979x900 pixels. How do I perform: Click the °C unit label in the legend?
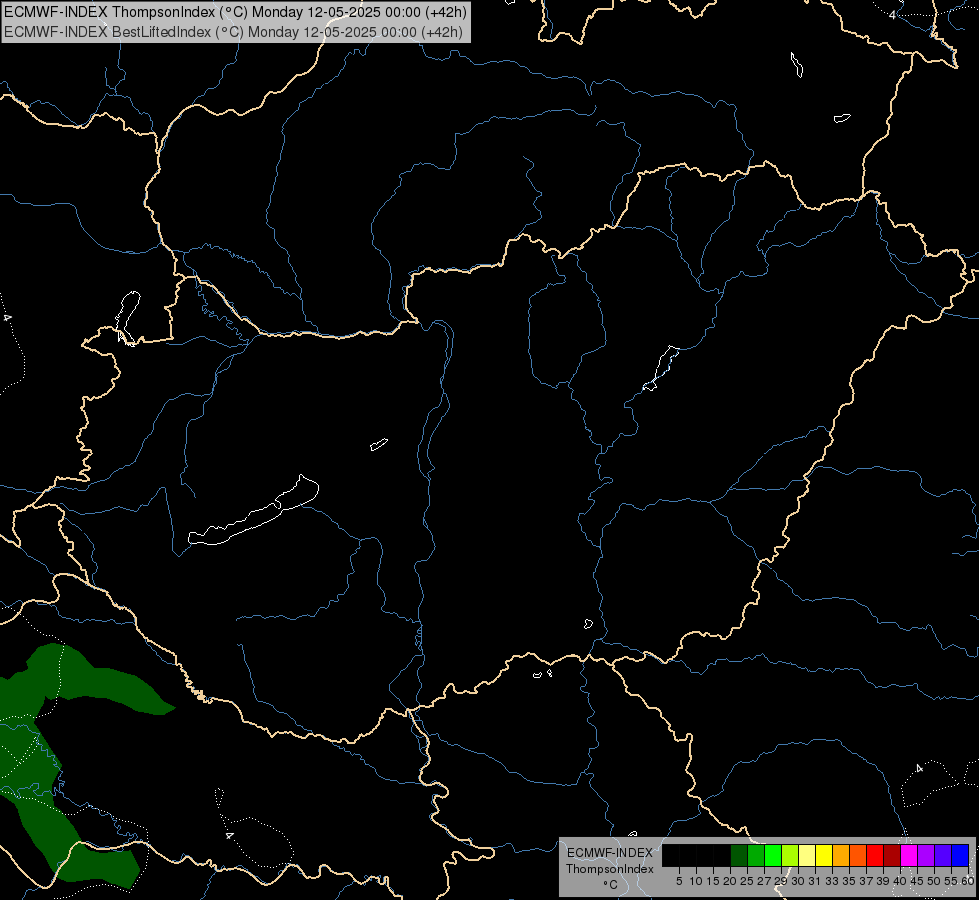(610, 884)
